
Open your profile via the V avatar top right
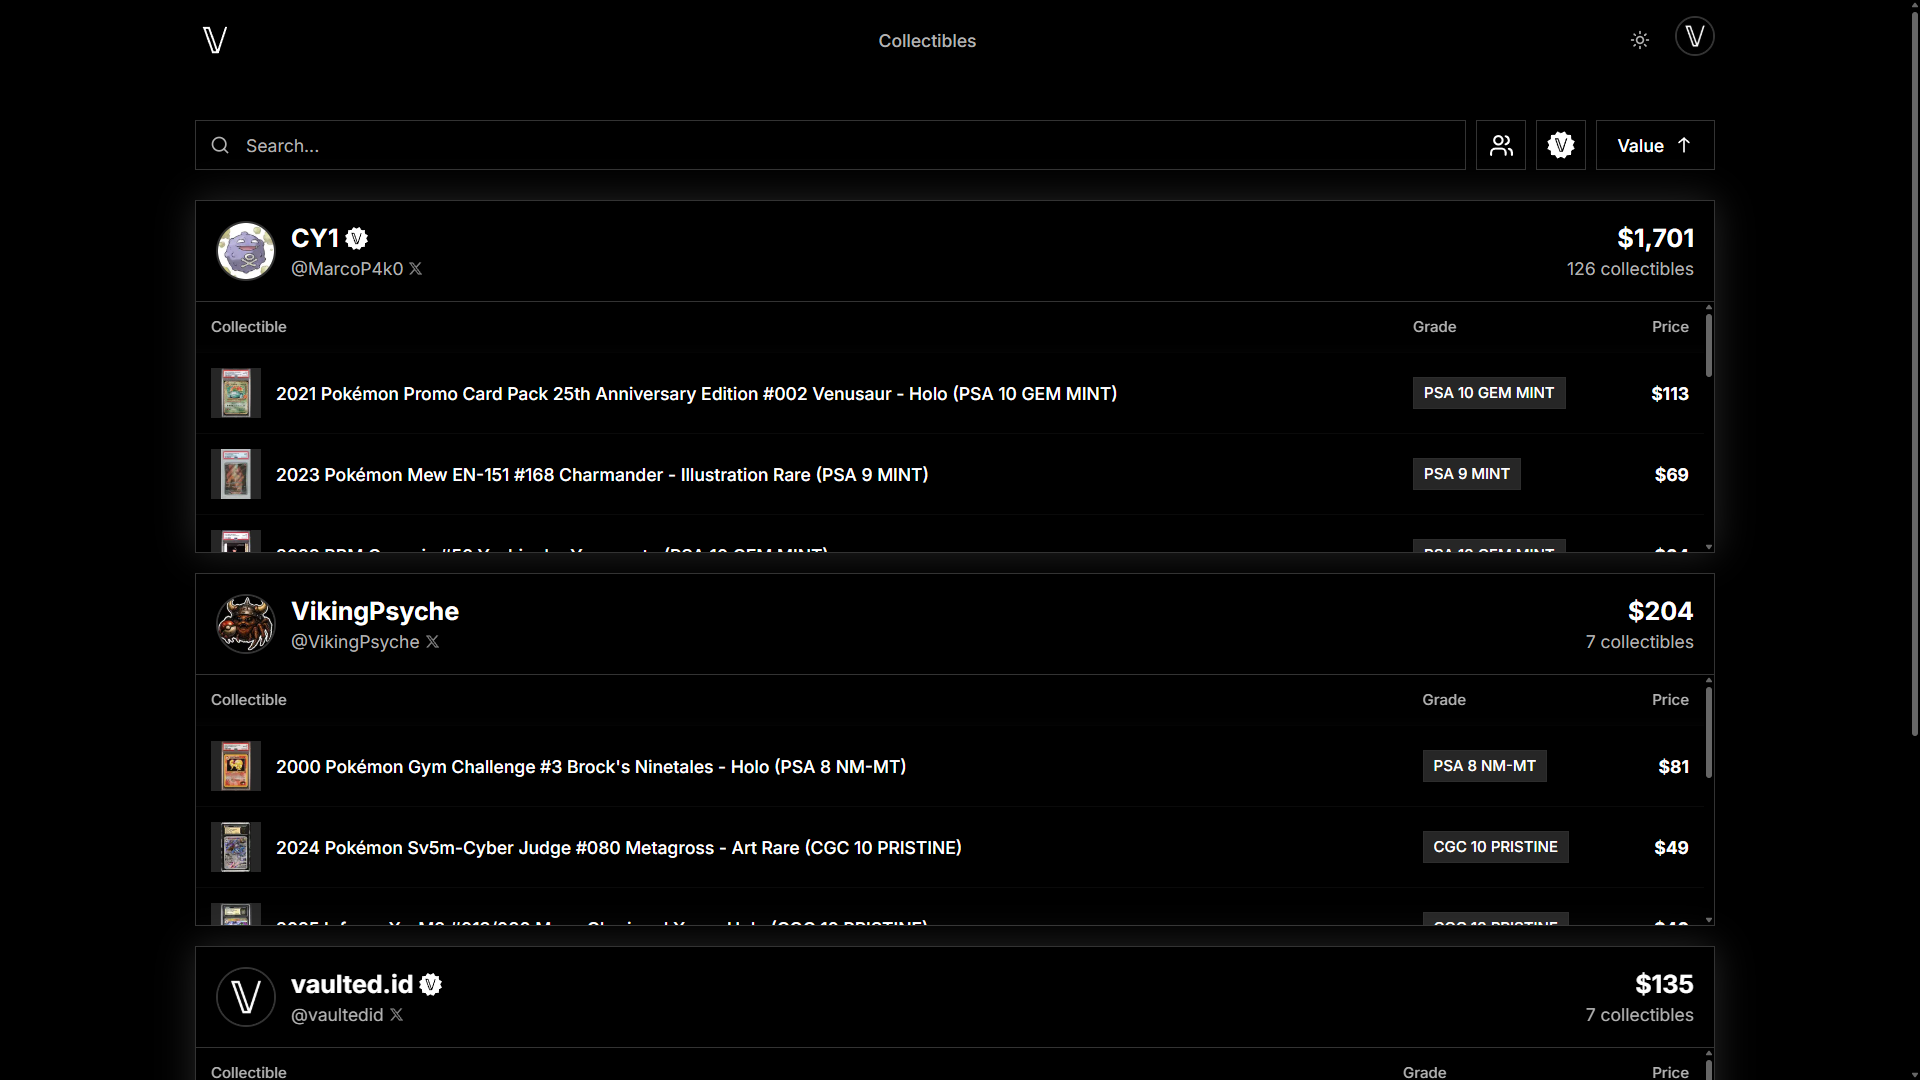[1694, 36]
